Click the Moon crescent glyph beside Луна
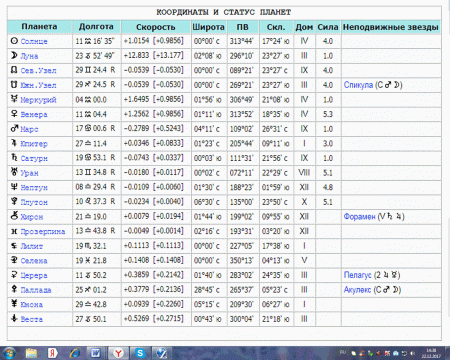The width and height of the screenshot is (450, 360). pos(14,55)
